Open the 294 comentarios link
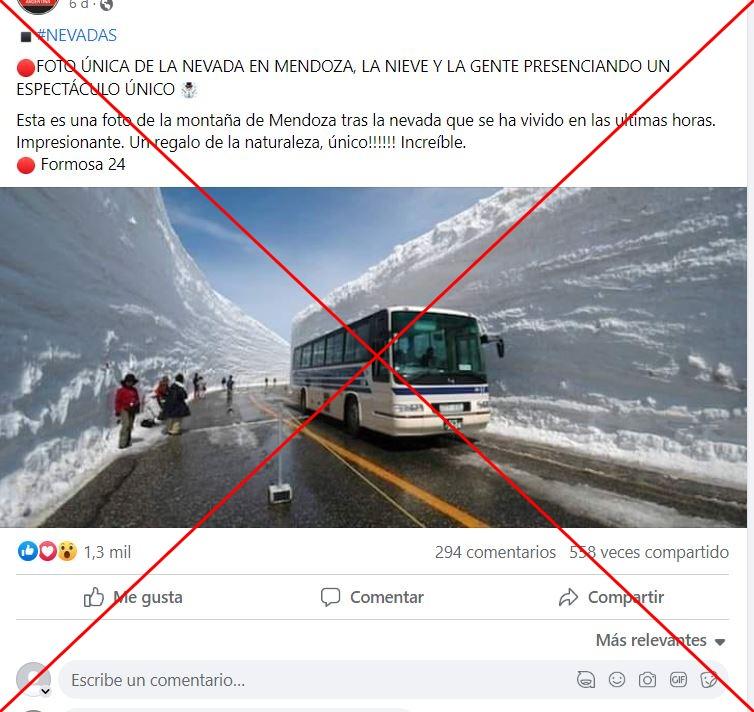 pyautogui.click(x=495, y=552)
